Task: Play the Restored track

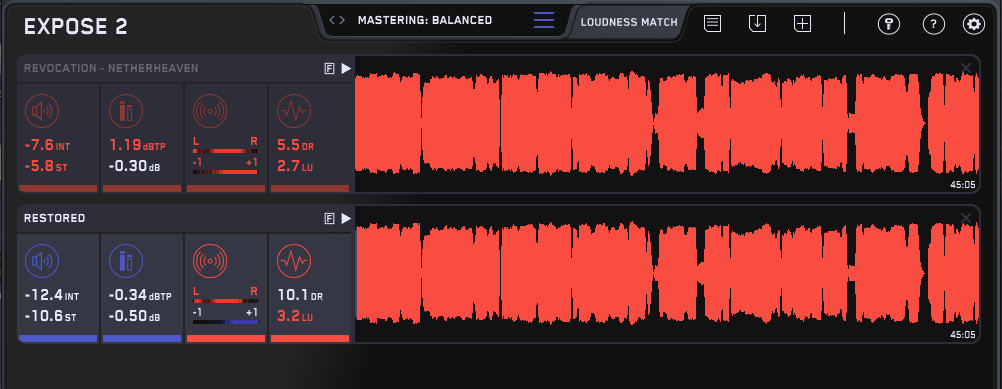Action: click(346, 219)
